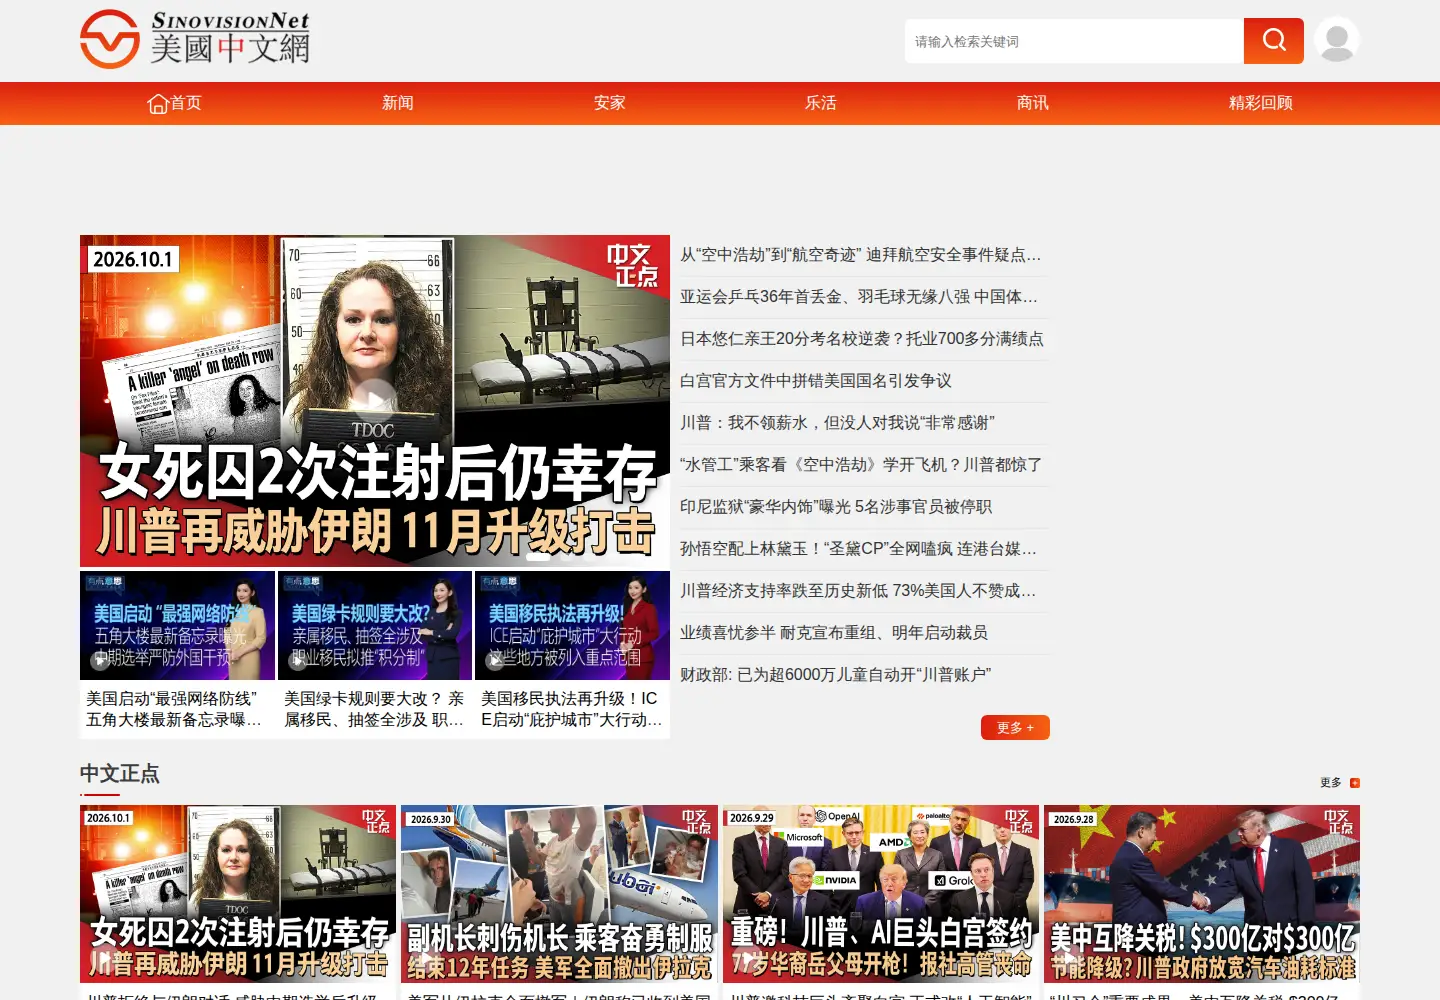This screenshot has width=1440, height=1000.
Task: Open headline 川普经济支持率跌至历史新低
Action: click(859, 591)
